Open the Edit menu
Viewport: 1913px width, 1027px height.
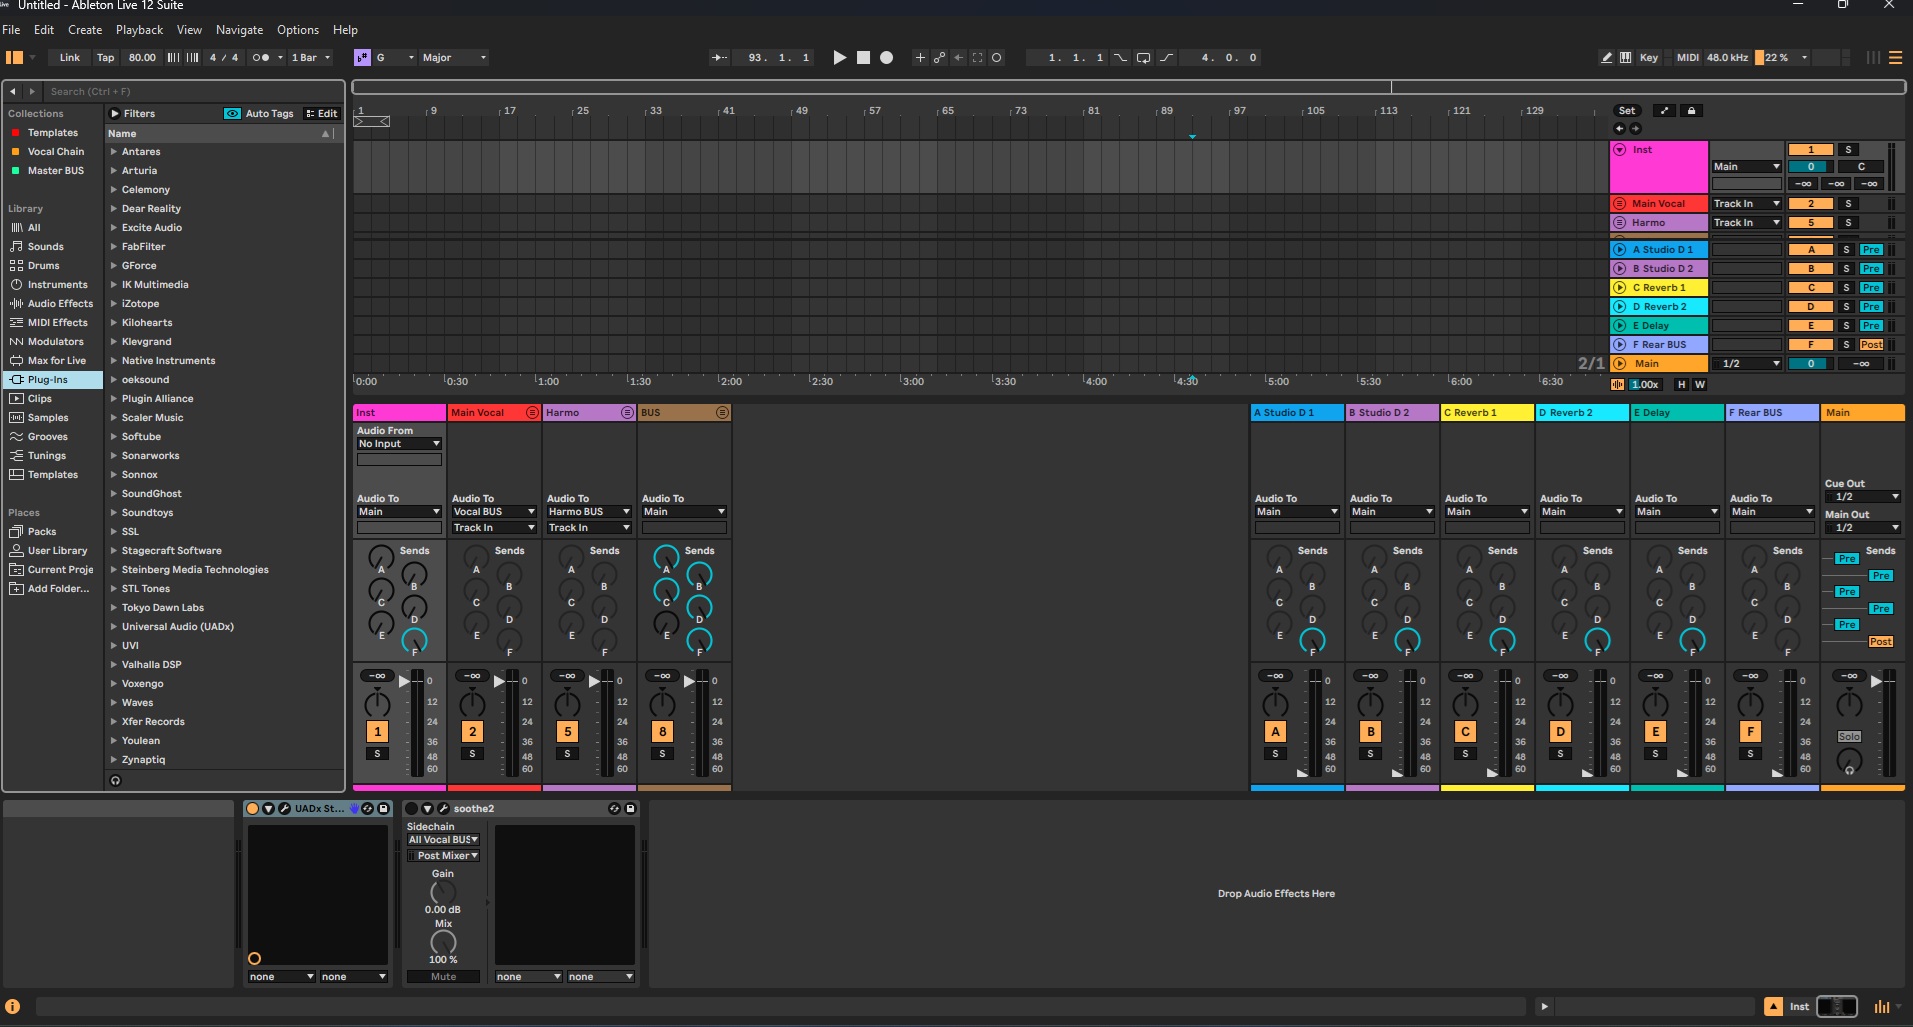click(44, 30)
